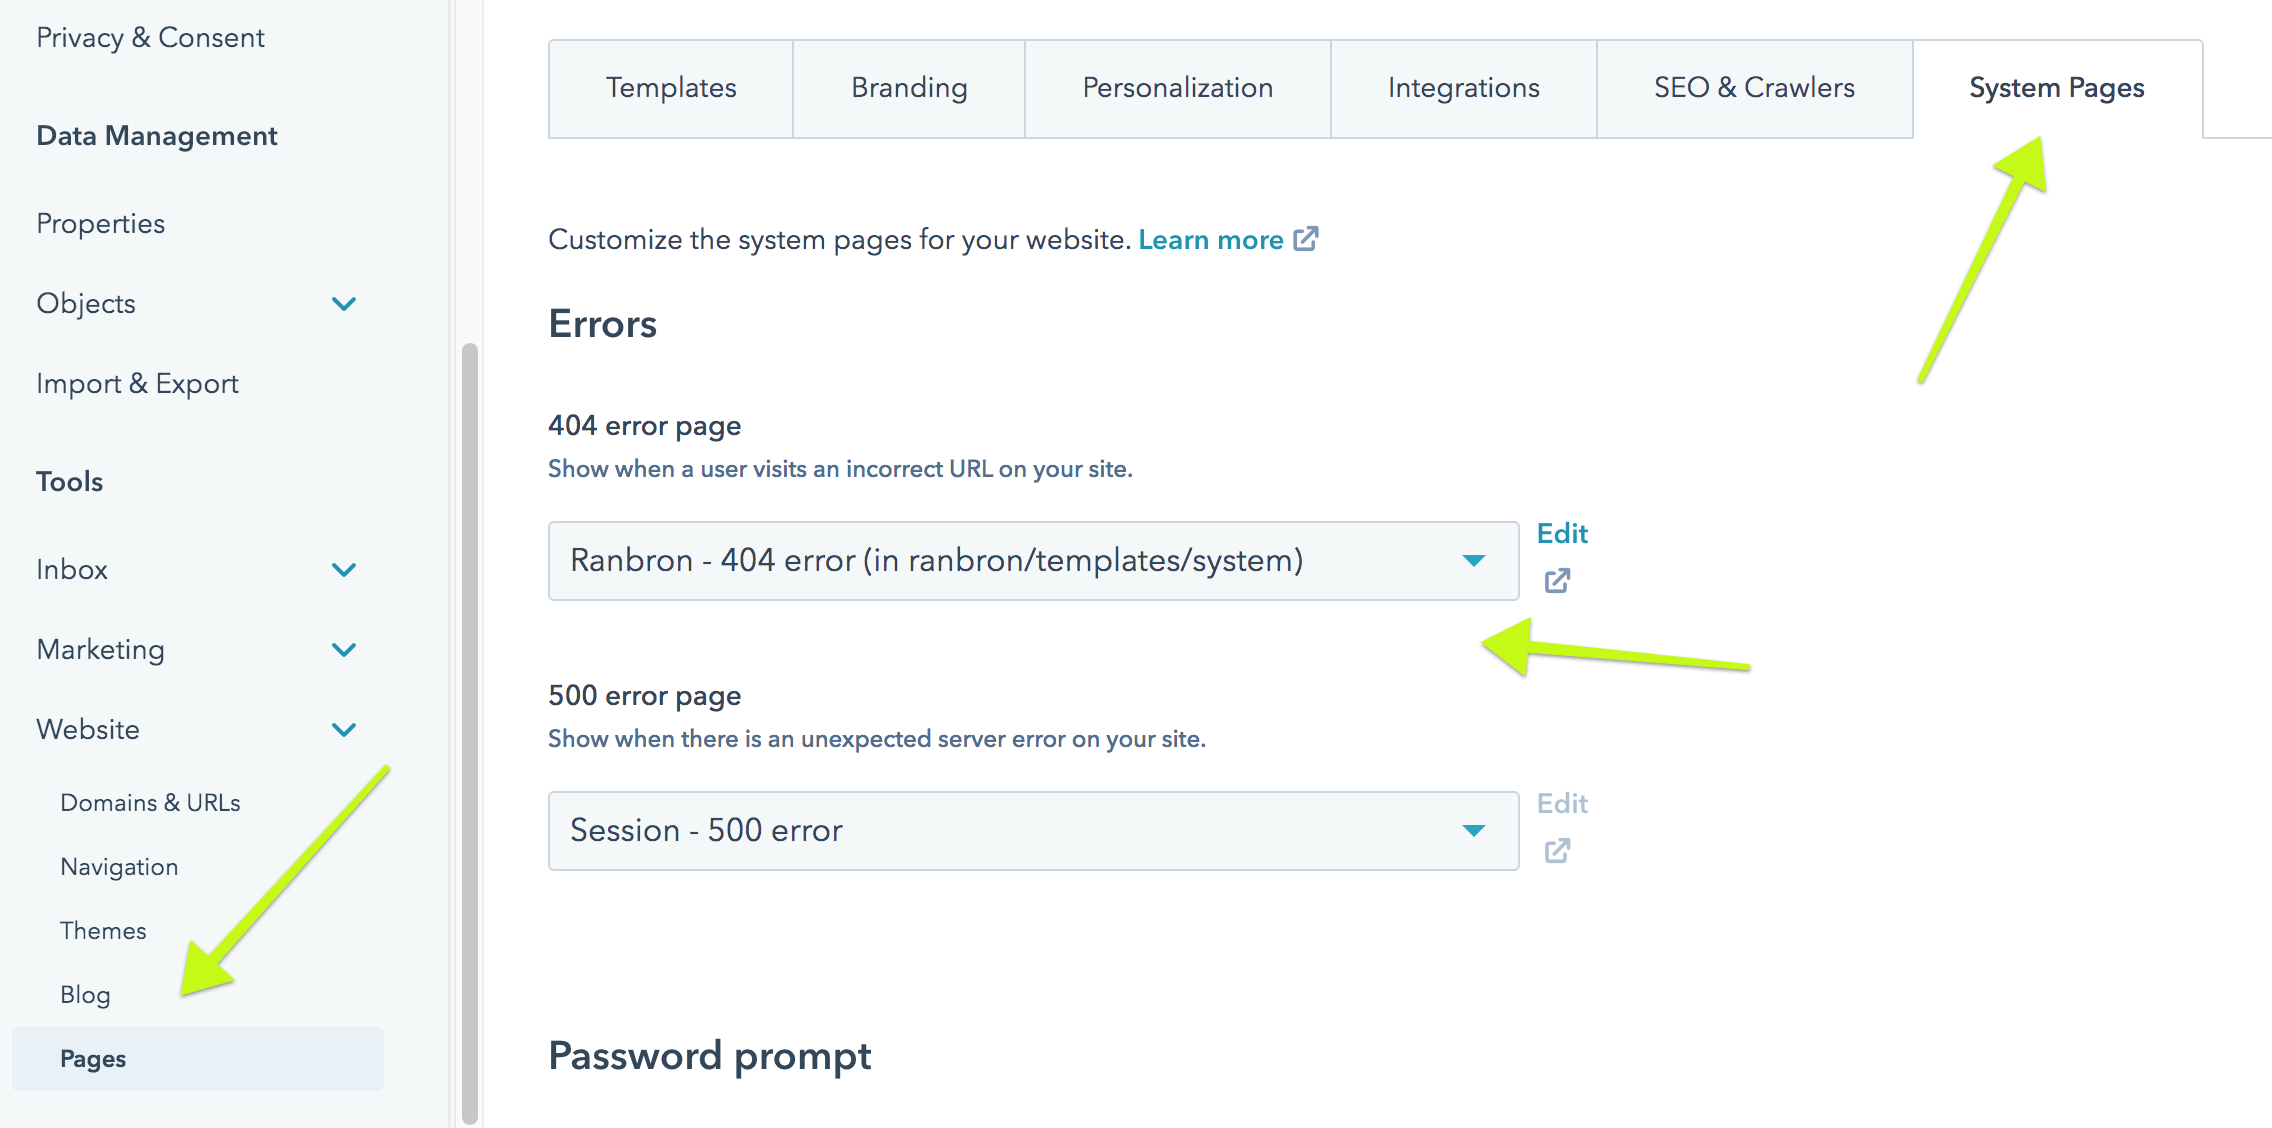Open the 404 error page external link icon
Screen dimensions: 2272x1128
click(x=1557, y=581)
